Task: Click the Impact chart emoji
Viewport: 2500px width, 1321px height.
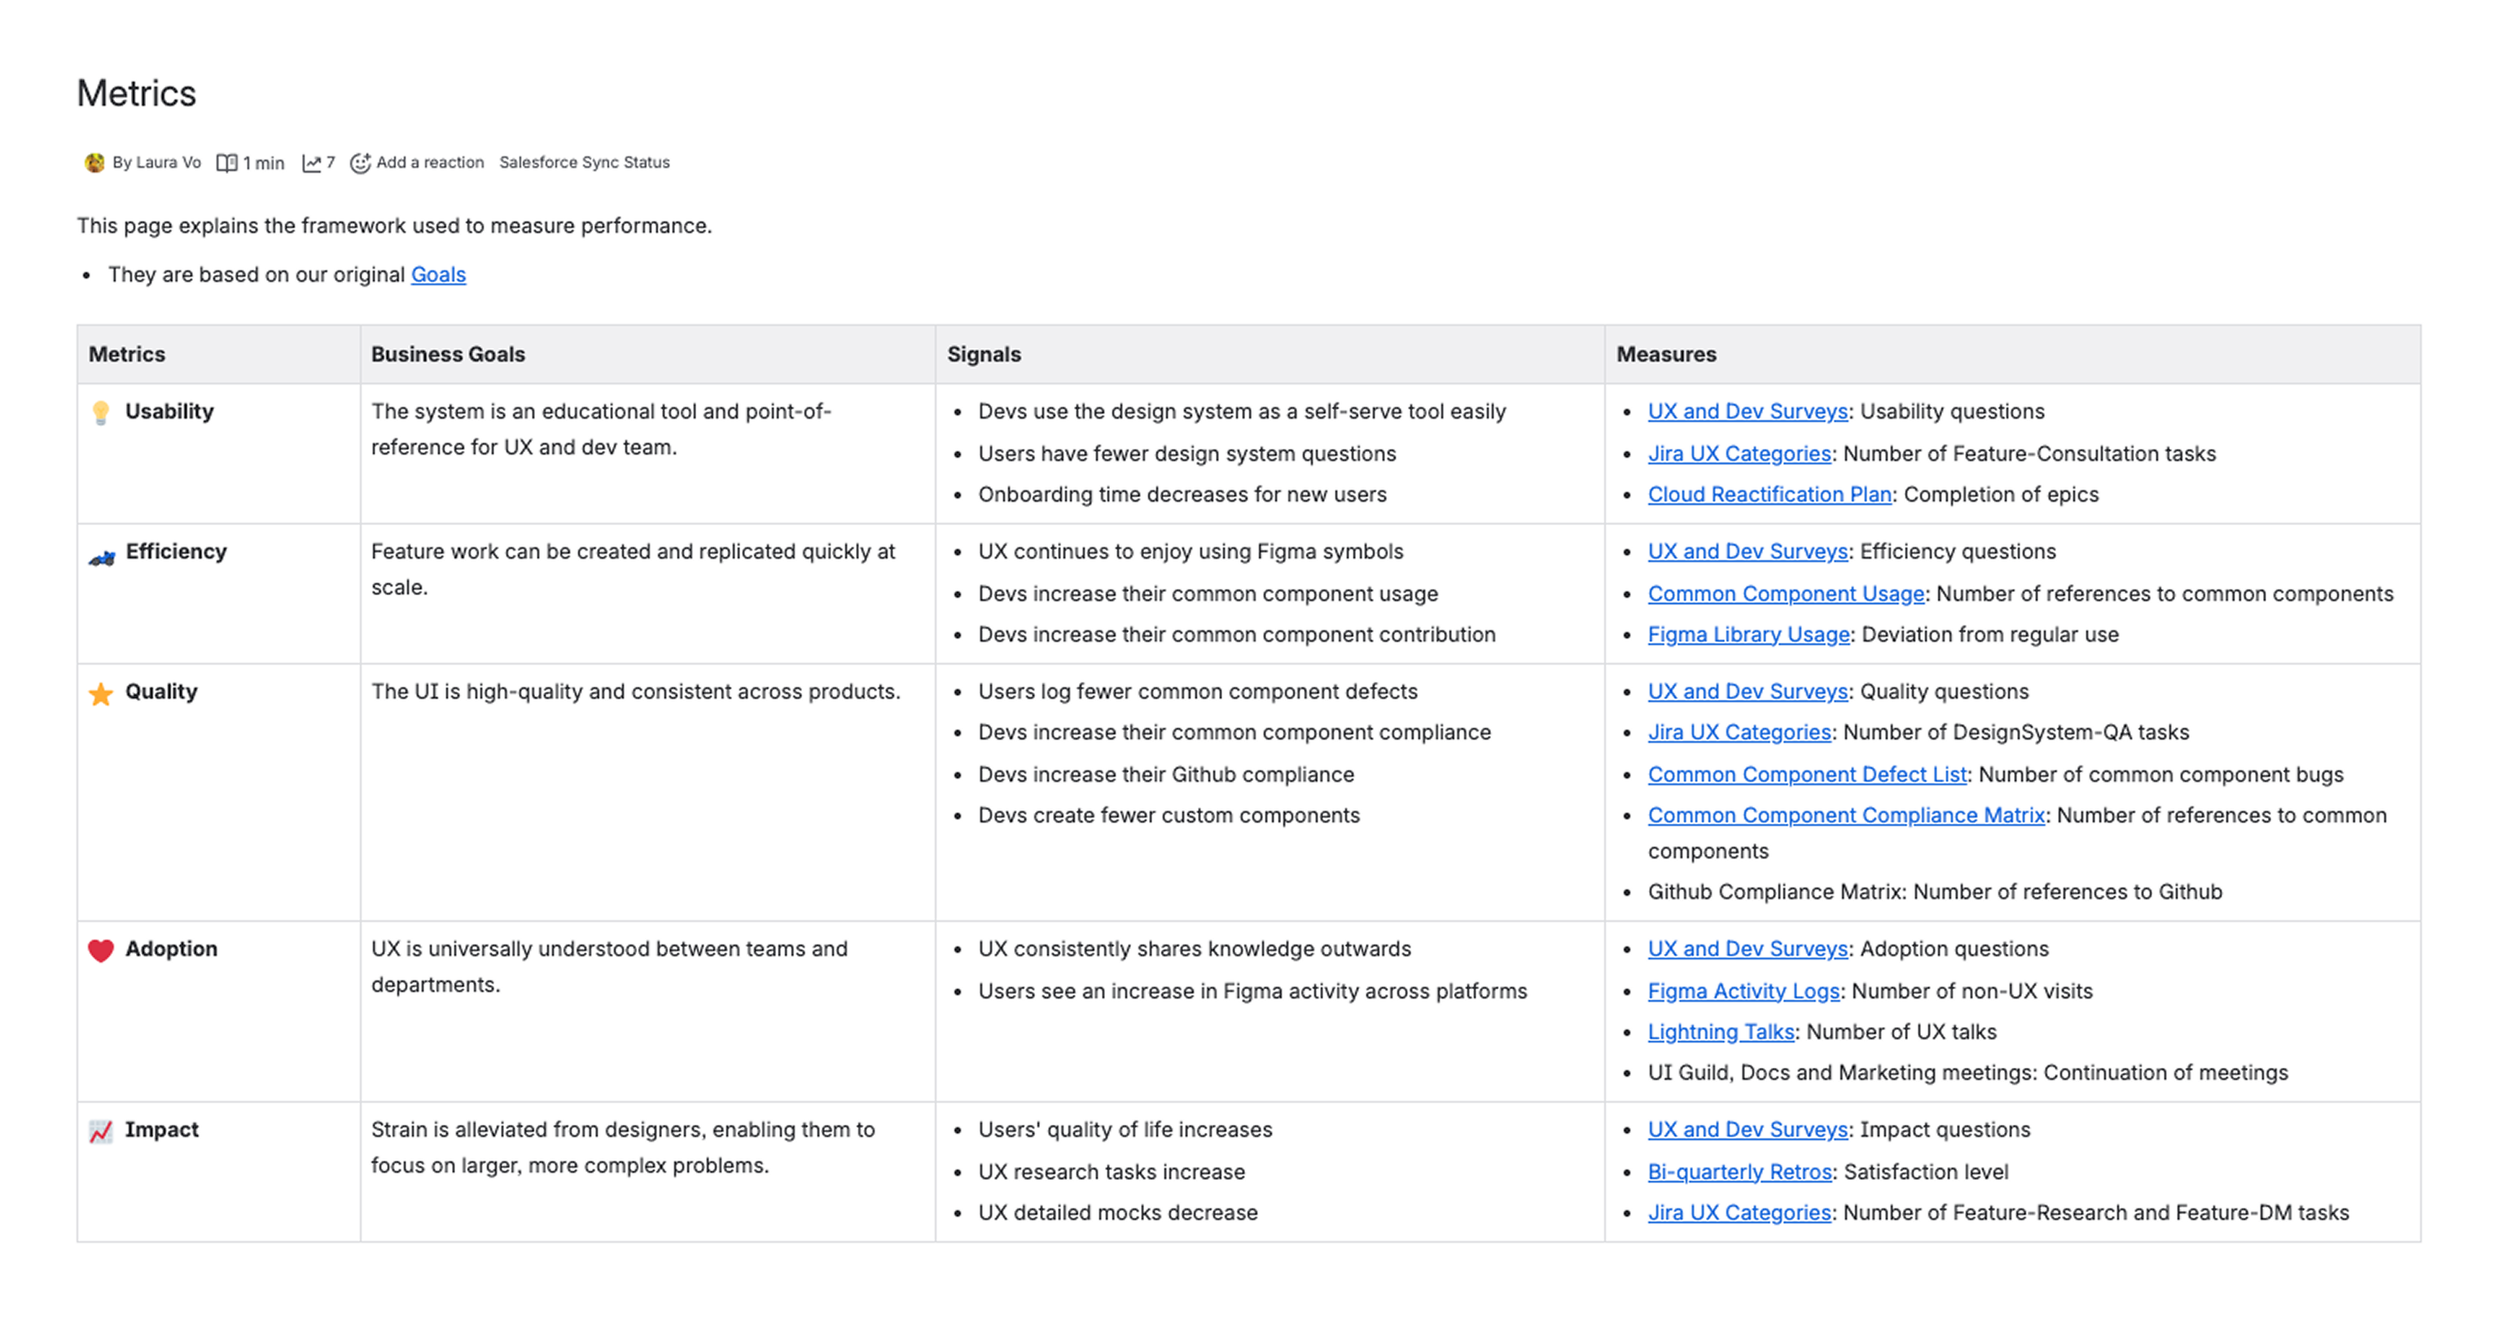Action: coord(101,1131)
